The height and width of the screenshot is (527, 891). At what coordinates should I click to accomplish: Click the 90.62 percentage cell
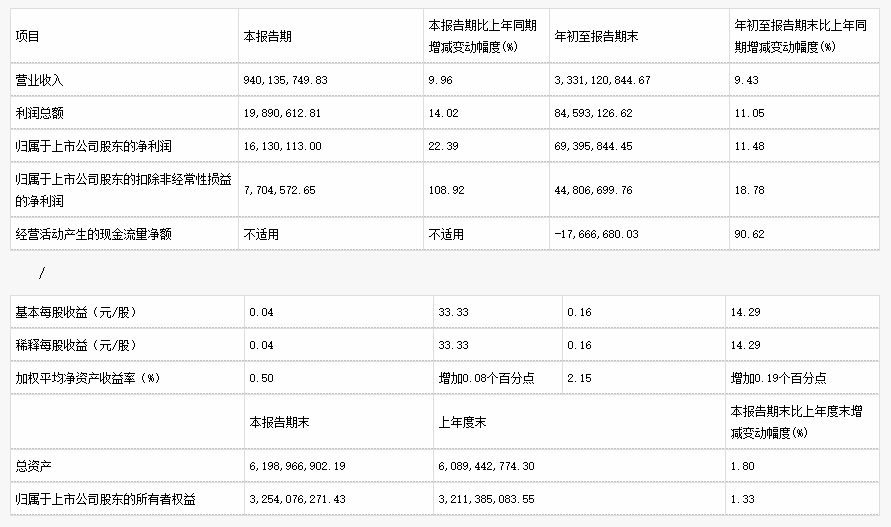click(746, 234)
